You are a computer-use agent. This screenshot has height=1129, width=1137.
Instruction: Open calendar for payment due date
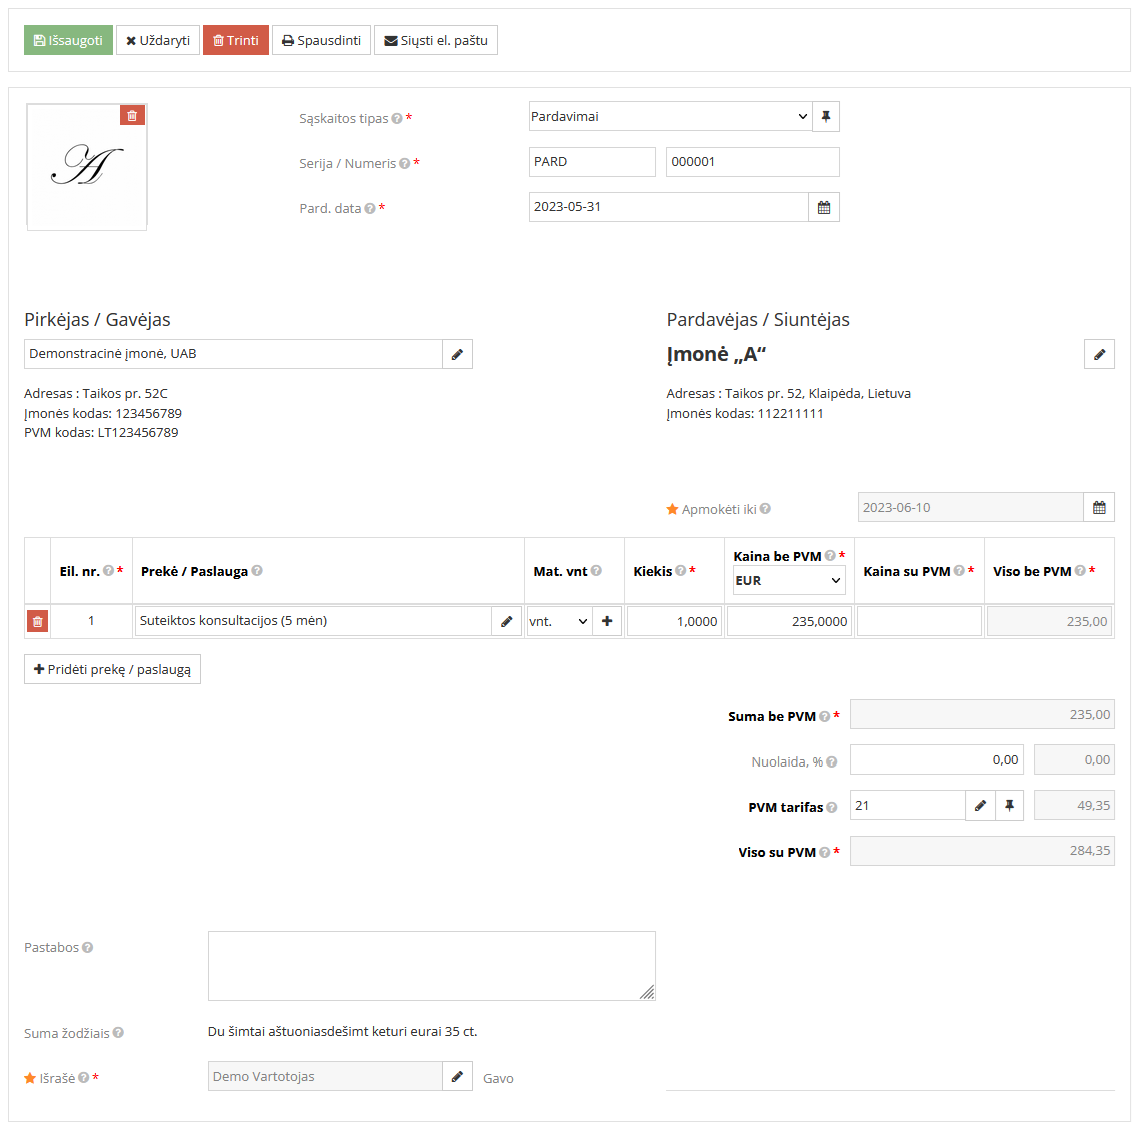[1099, 508]
